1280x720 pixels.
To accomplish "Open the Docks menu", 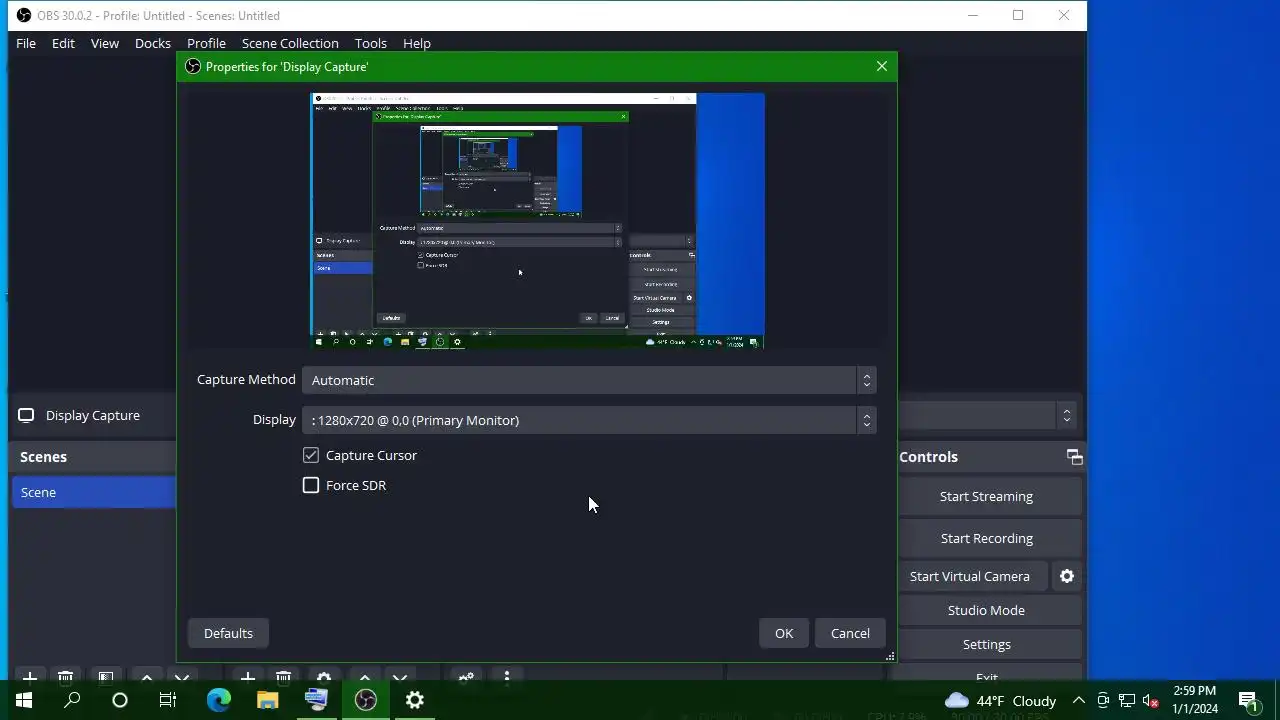I will [x=153, y=43].
